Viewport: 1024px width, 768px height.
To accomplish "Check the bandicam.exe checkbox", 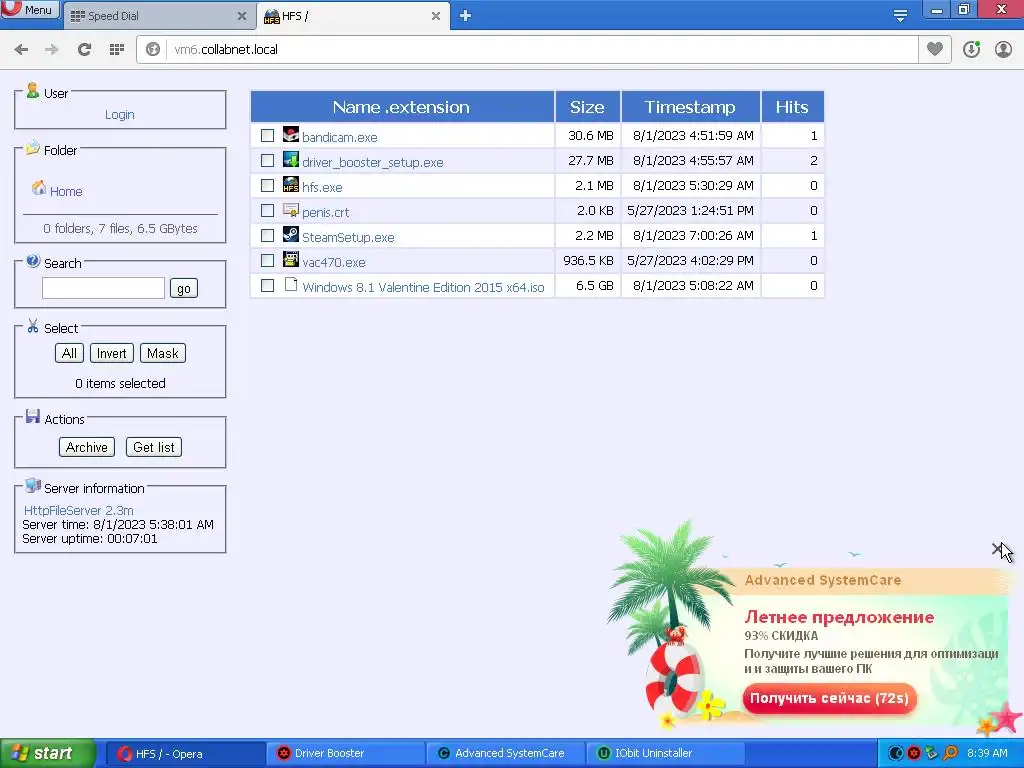I will point(267,135).
